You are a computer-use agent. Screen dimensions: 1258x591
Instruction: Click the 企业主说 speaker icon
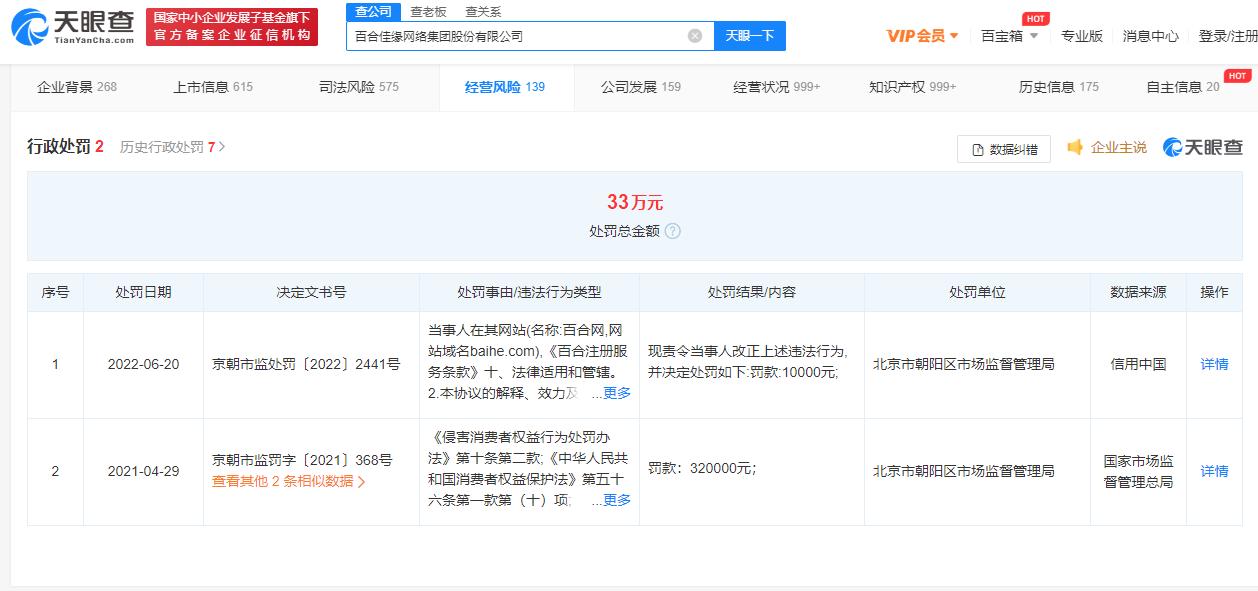click(x=1075, y=148)
